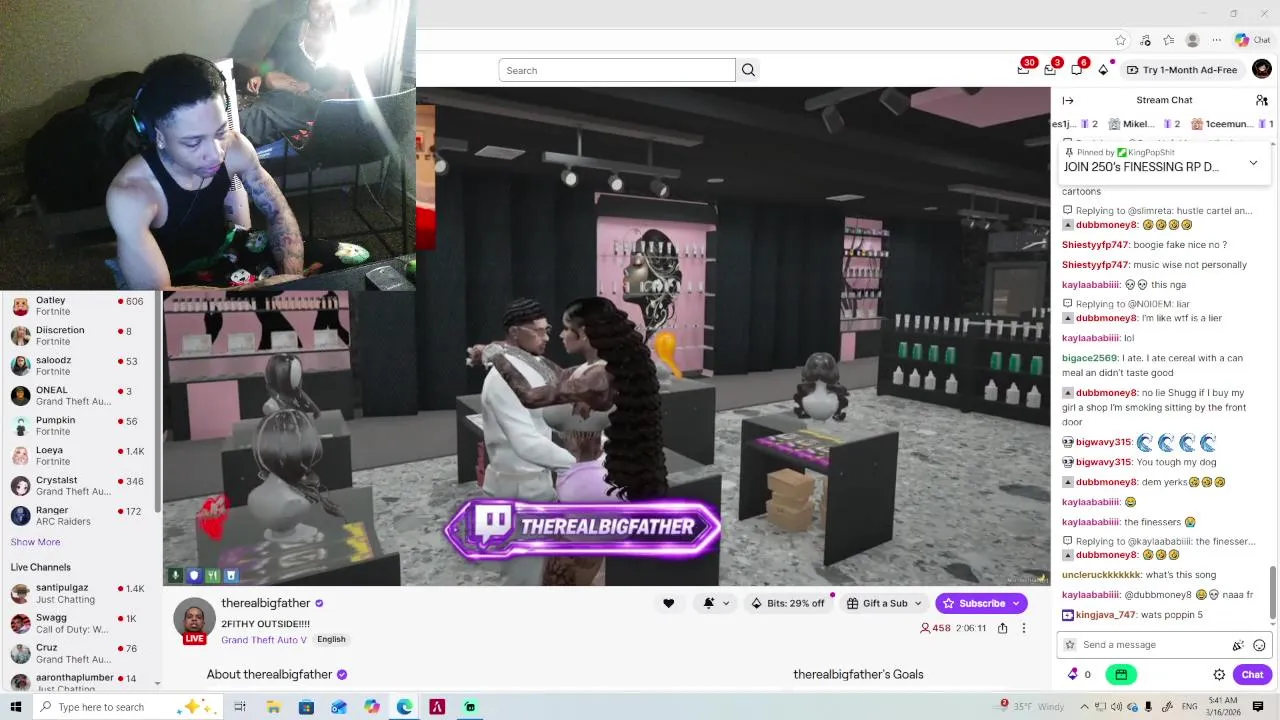Open whispers icon with 6 badge
This screenshot has height=720, width=1280.
click(1076, 69)
